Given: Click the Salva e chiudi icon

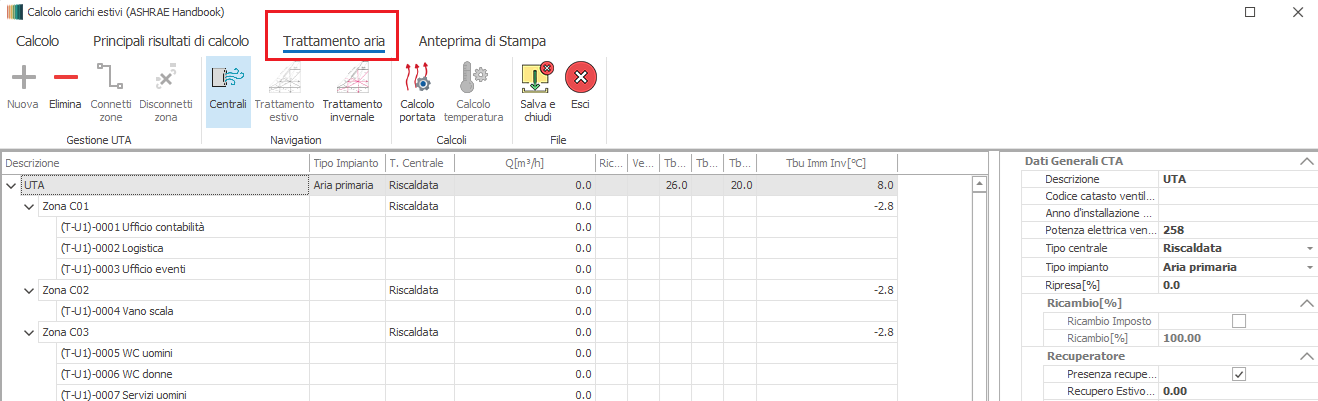Looking at the screenshot, I should tap(537, 78).
